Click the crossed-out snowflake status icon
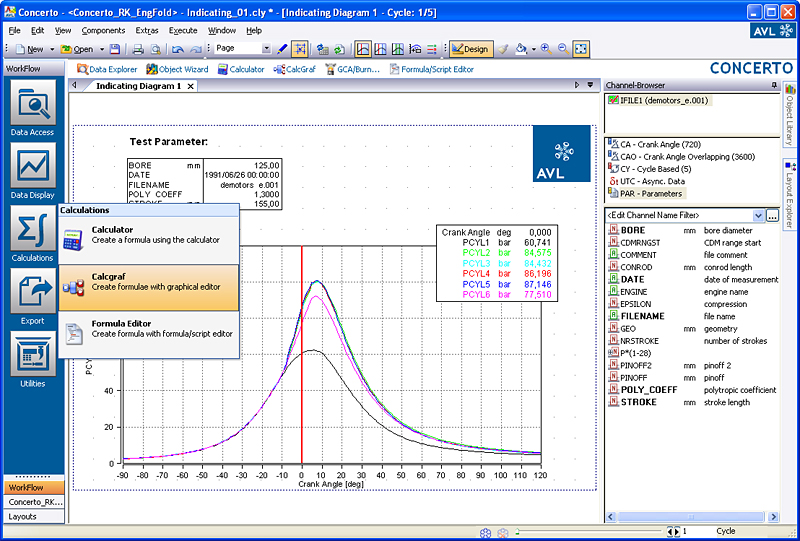The width and height of the screenshot is (800, 541). [x=503, y=533]
